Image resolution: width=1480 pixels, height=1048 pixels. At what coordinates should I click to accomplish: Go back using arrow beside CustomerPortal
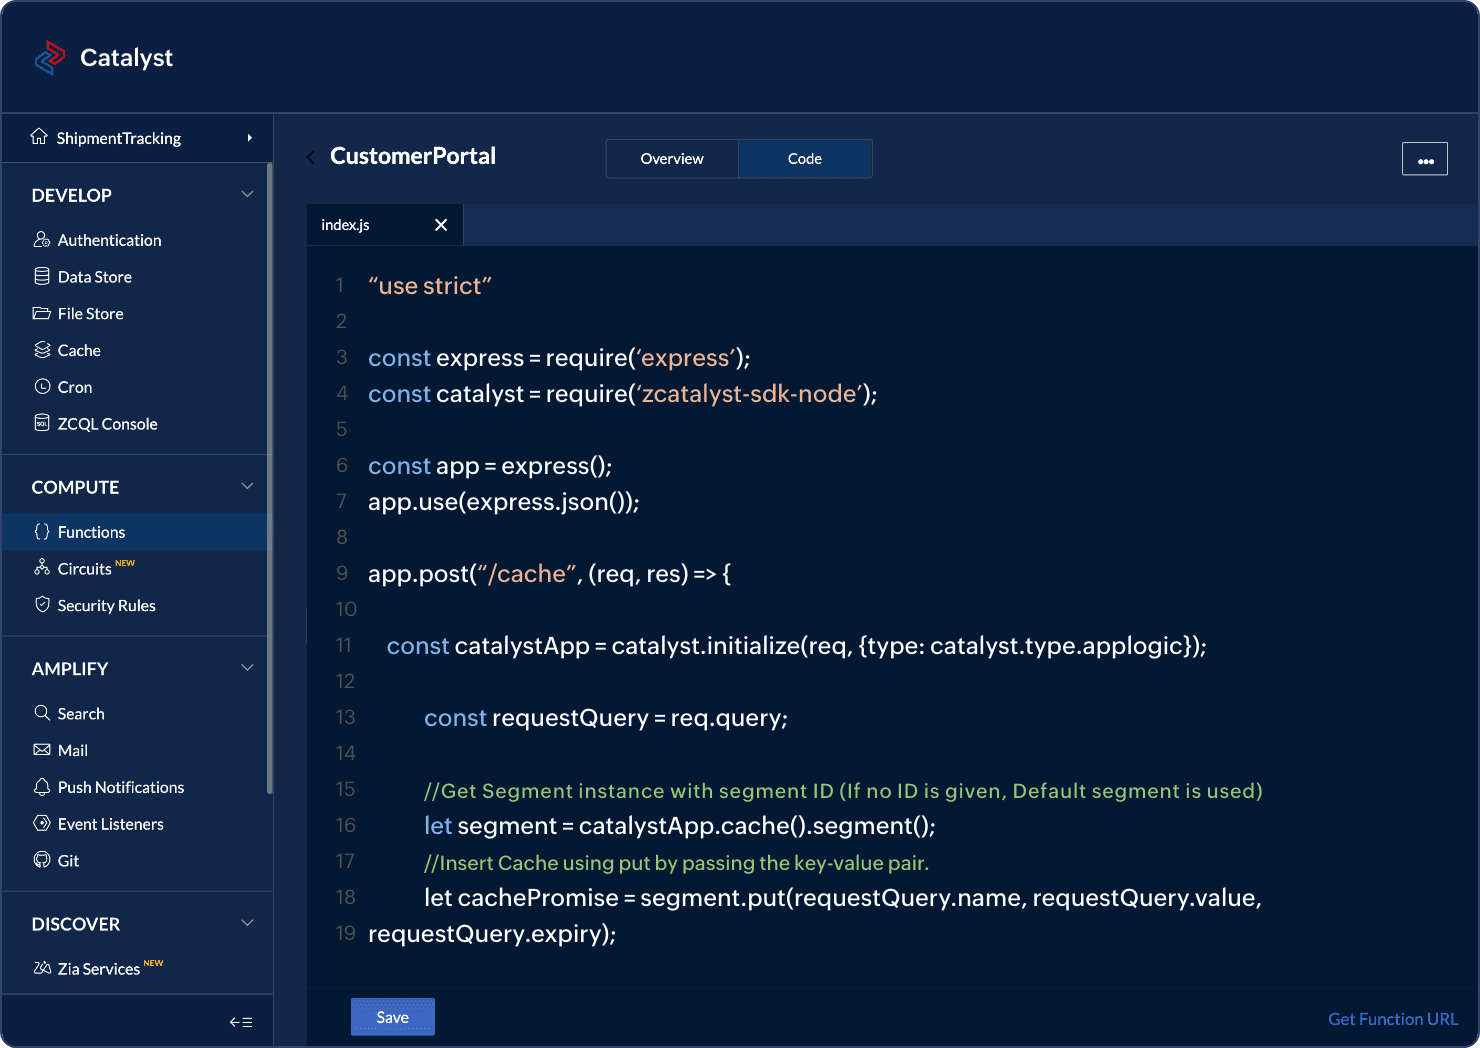coord(311,157)
